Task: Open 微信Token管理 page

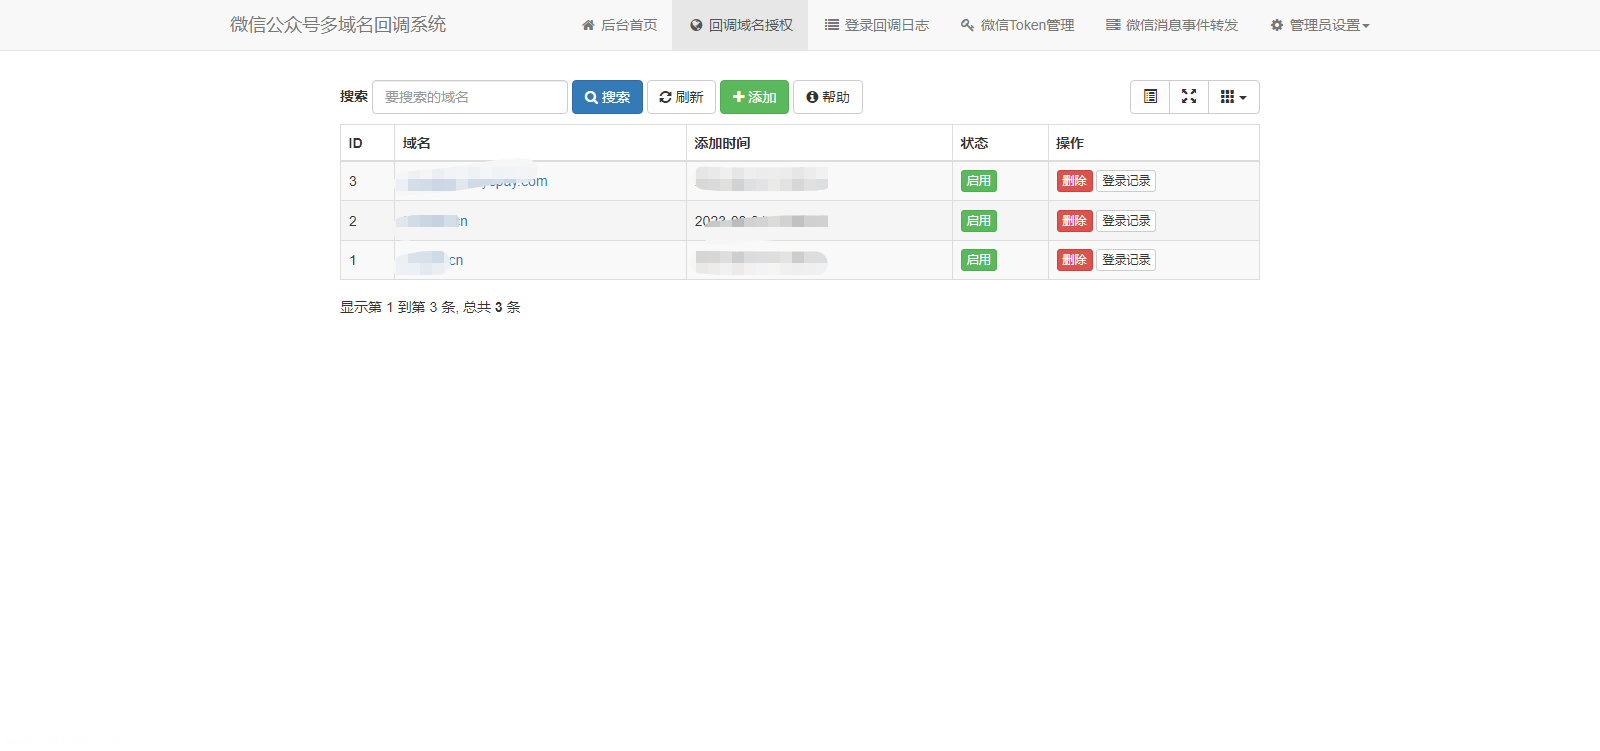Action: tap(1017, 25)
